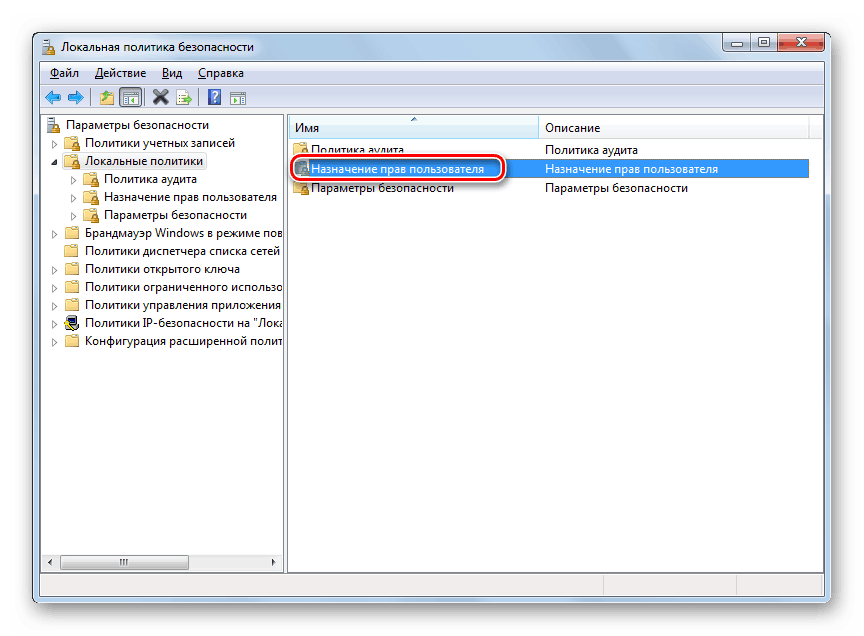Click the window title bar app icon
Screen dimensions: 864x636
[x=49, y=47]
